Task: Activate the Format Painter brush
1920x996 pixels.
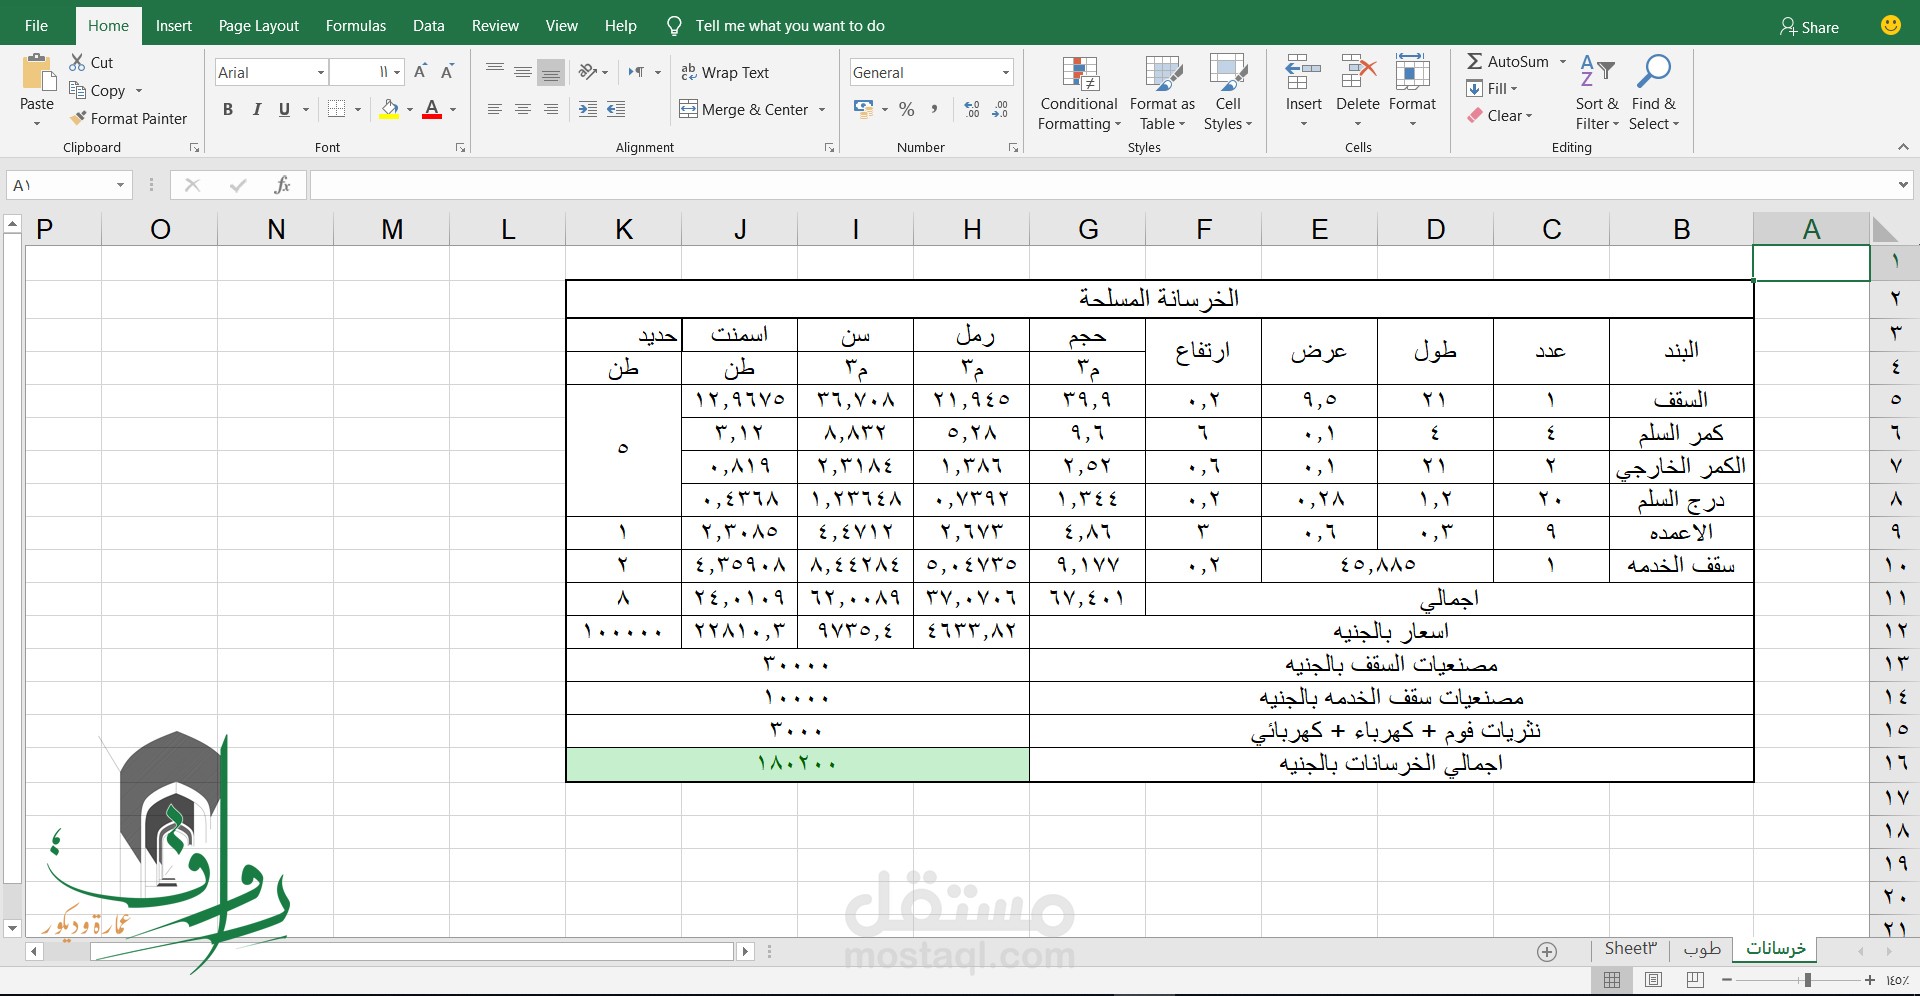Action: click(78, 118)
